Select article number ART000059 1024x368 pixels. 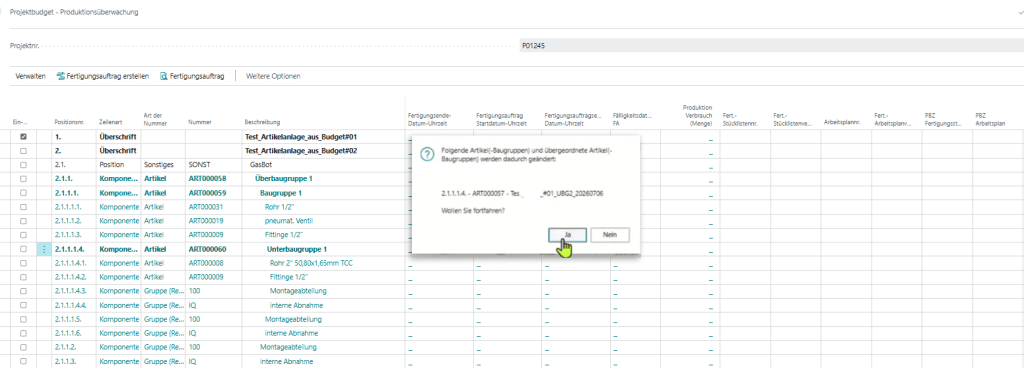point(207,193)
